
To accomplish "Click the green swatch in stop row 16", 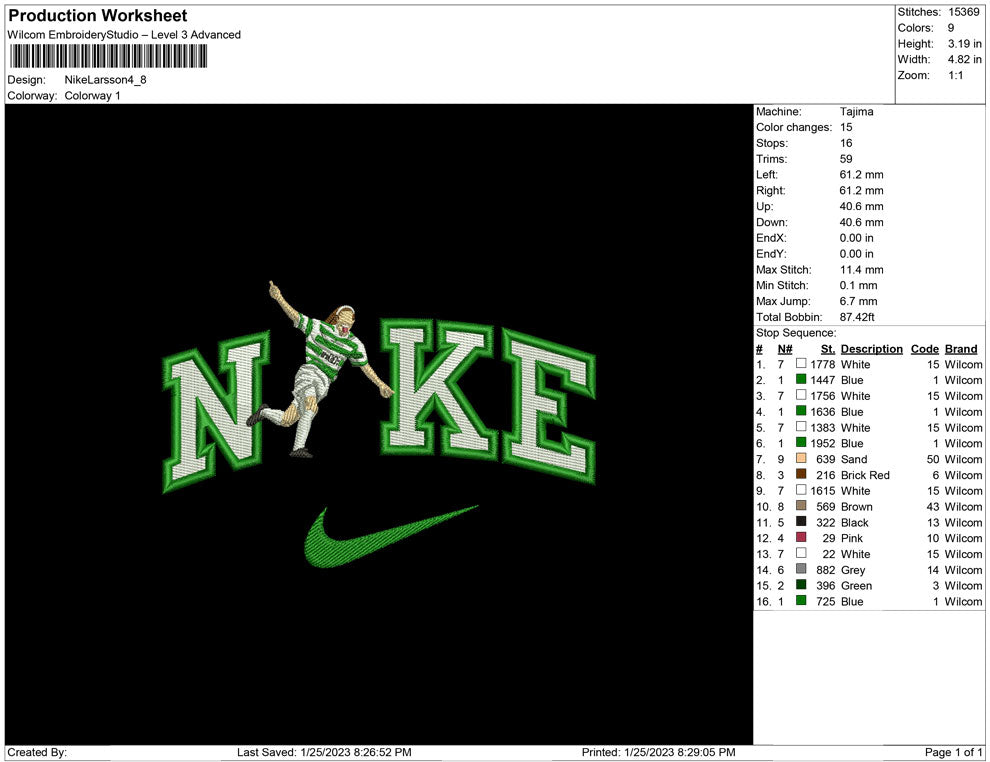I will point(801,600).
